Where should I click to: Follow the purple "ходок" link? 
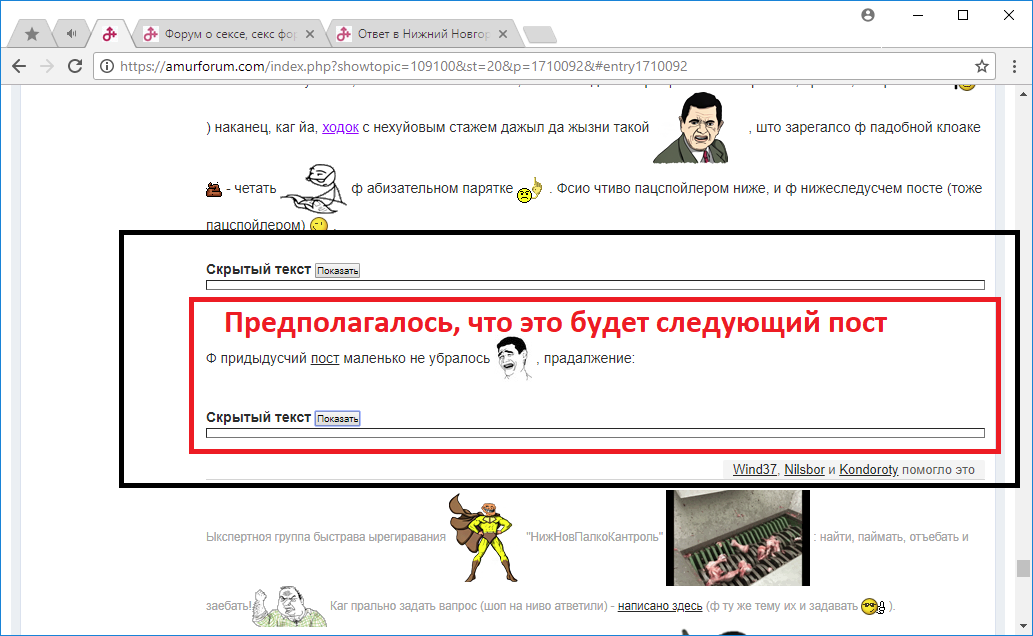coord(340,128)
